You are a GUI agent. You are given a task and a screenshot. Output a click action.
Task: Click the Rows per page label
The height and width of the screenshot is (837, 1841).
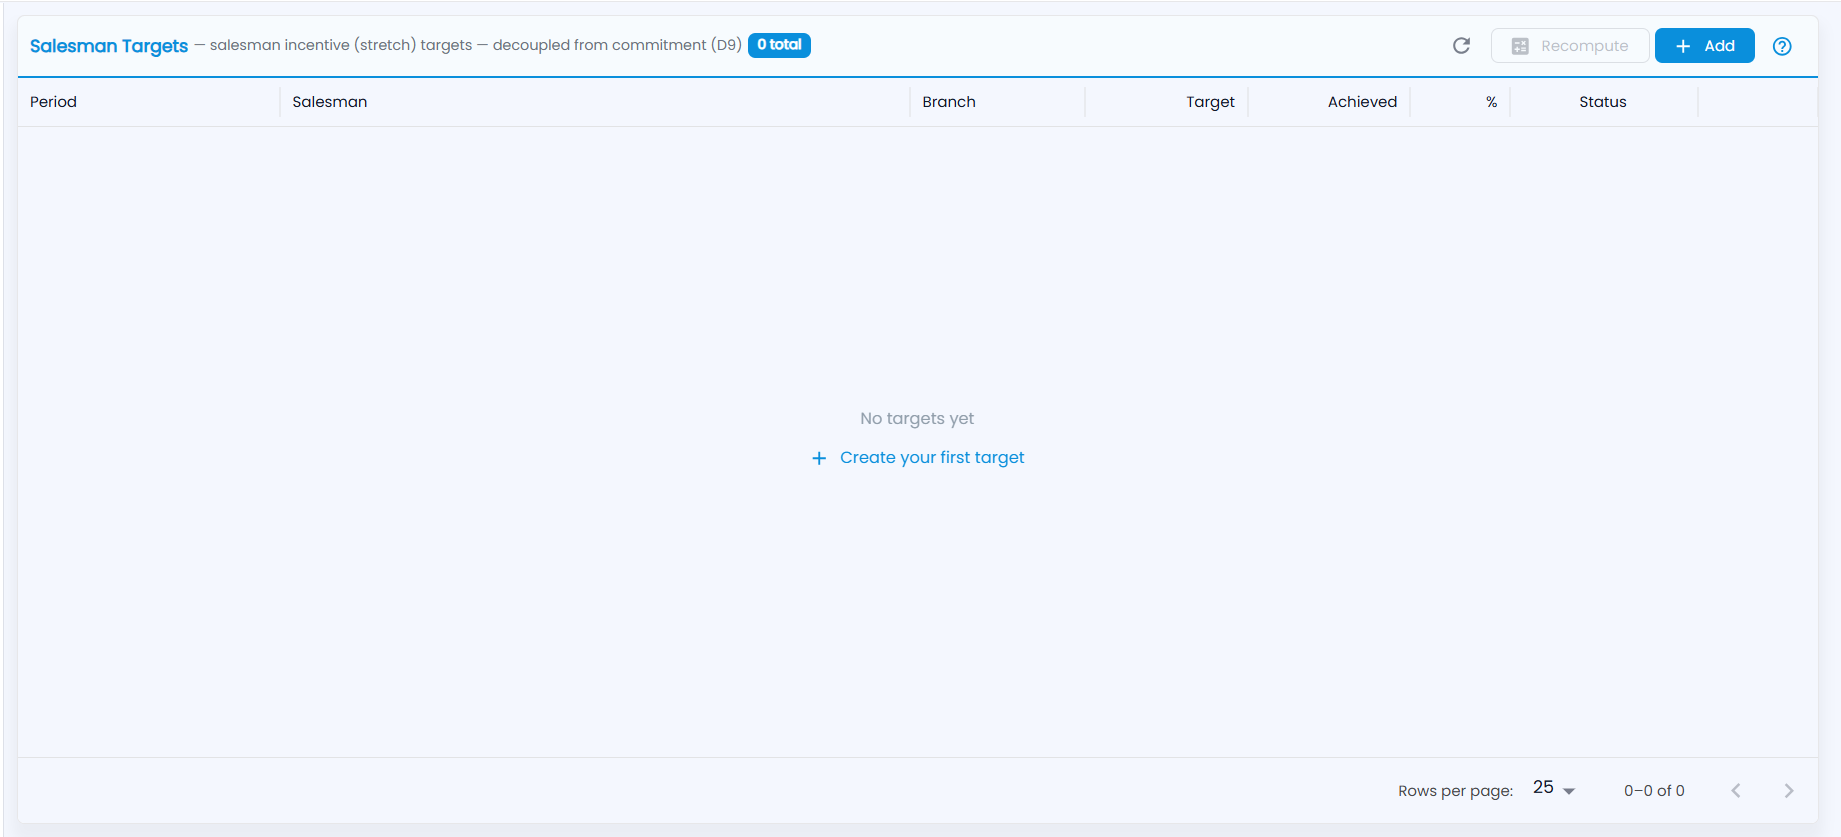(1455, 791)
